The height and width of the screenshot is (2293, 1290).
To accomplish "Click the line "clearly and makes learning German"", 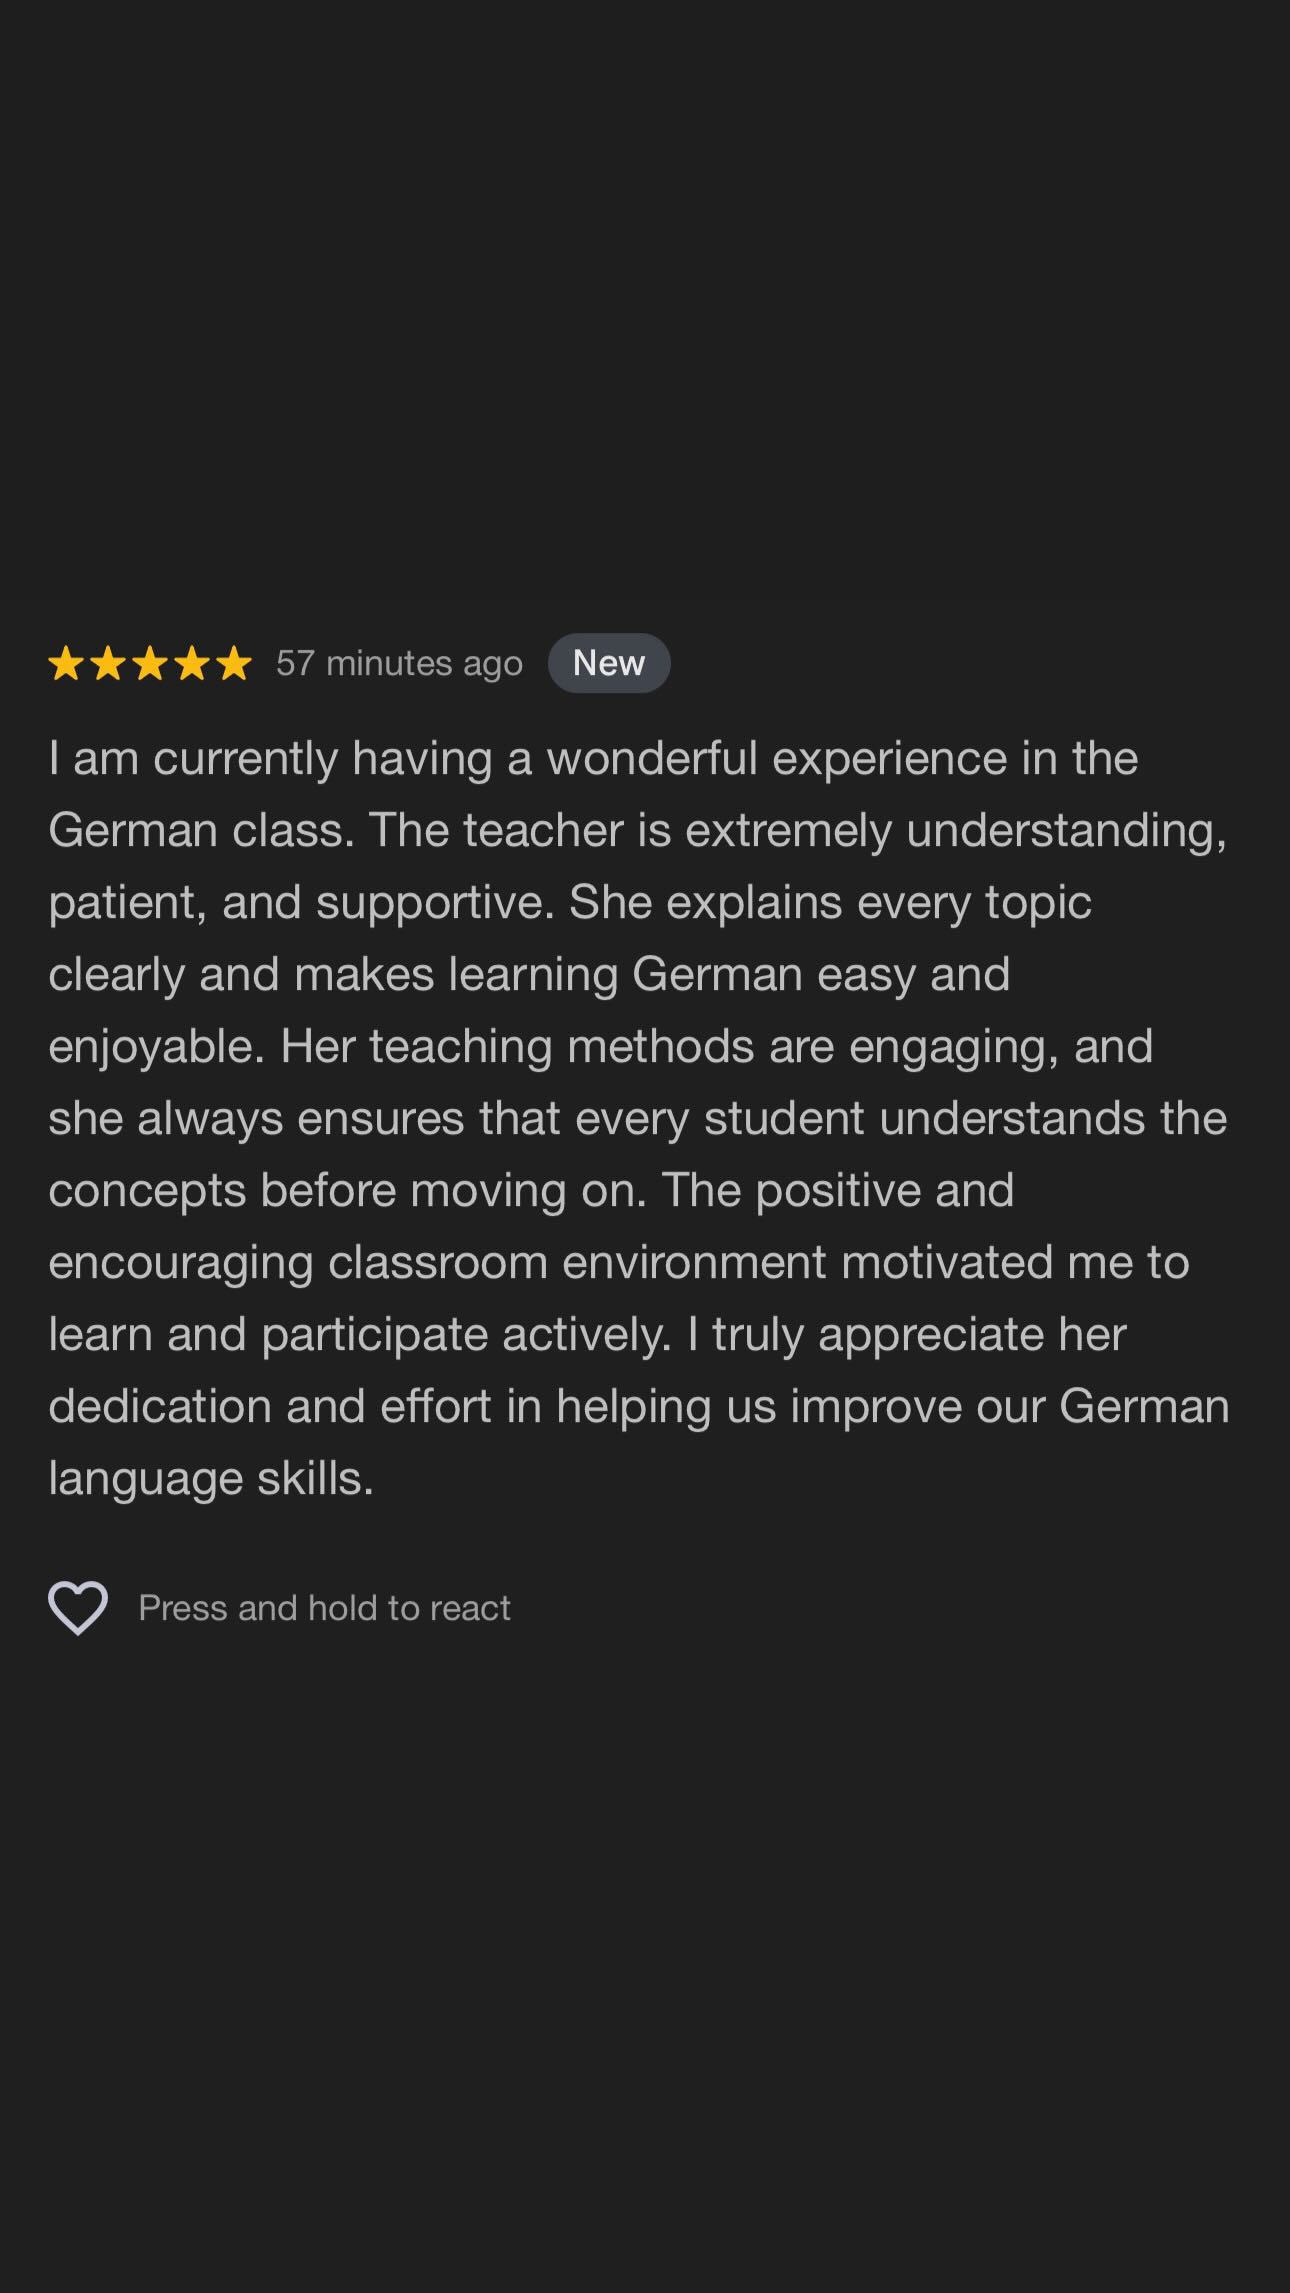I will click(x=529, y=974).
